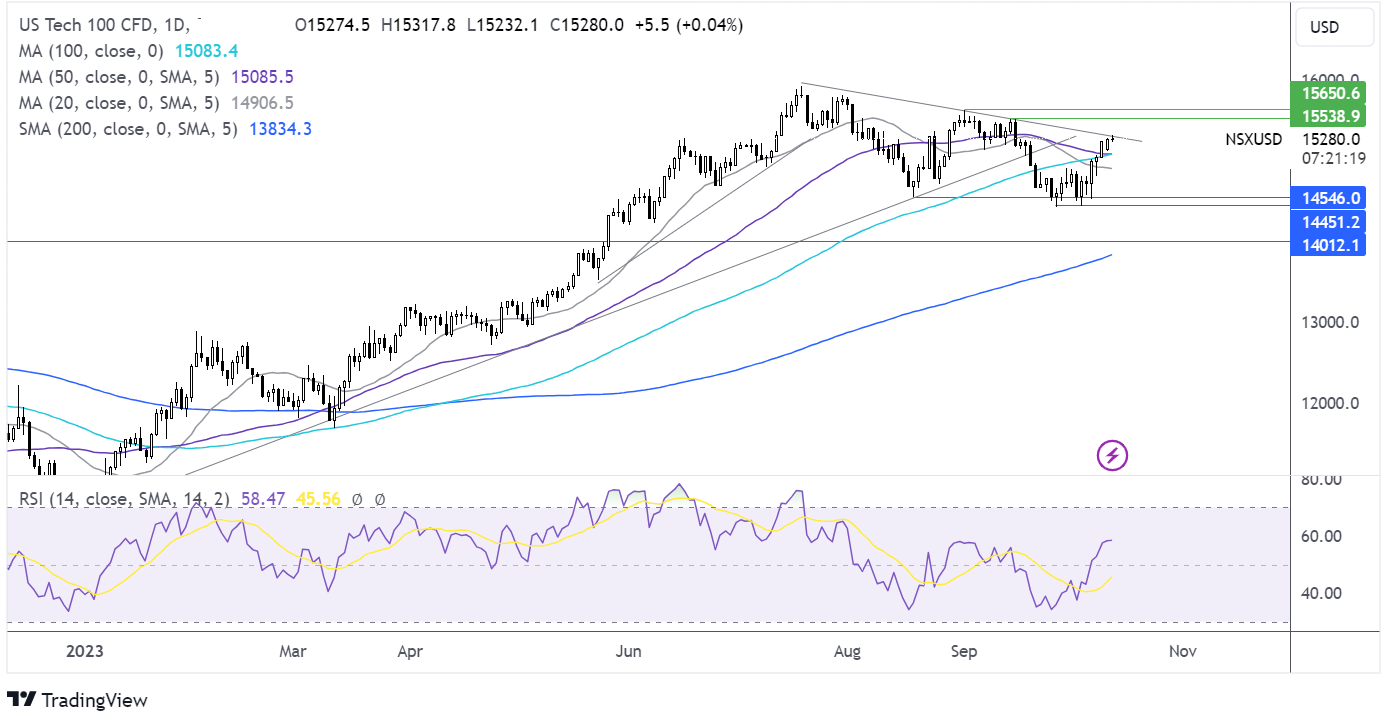
Task: Click the 14546.0 blue price label
Action: [x=1327, y=198]
